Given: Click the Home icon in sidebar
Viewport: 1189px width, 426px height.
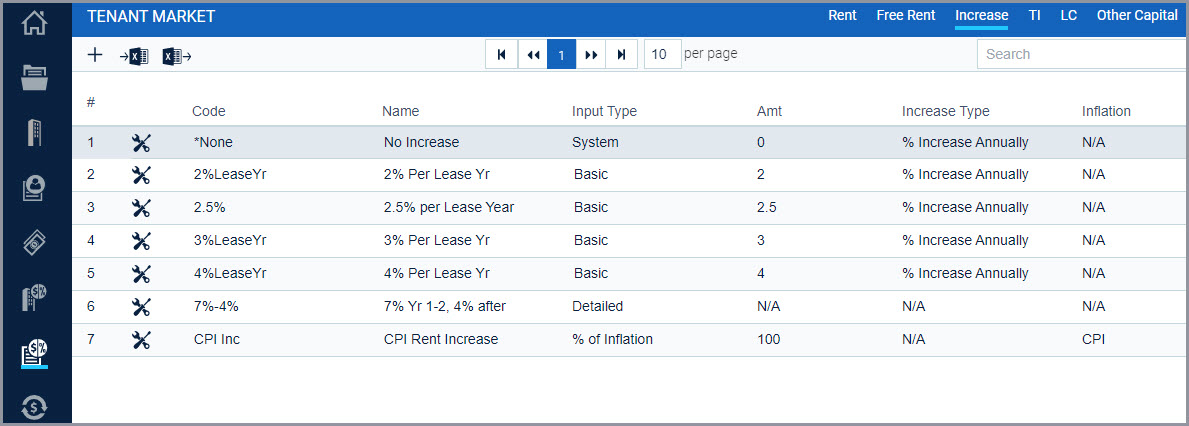Looking at the screenshot, I should pyautogui.click(x=35, y=21).
